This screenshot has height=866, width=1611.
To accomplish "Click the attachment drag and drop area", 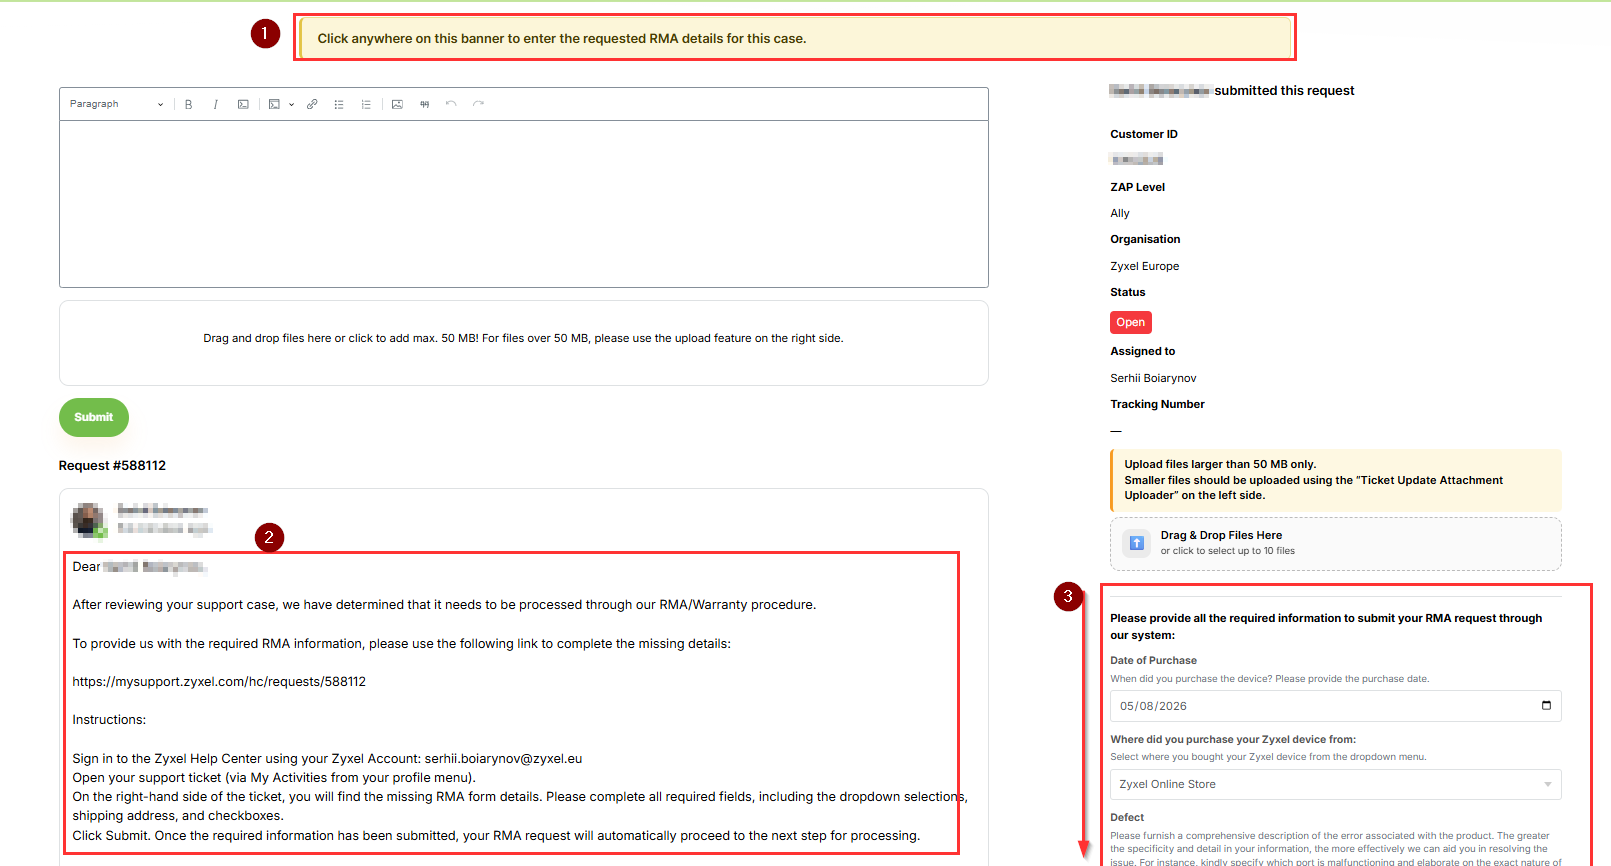I will tap(524, 343).
